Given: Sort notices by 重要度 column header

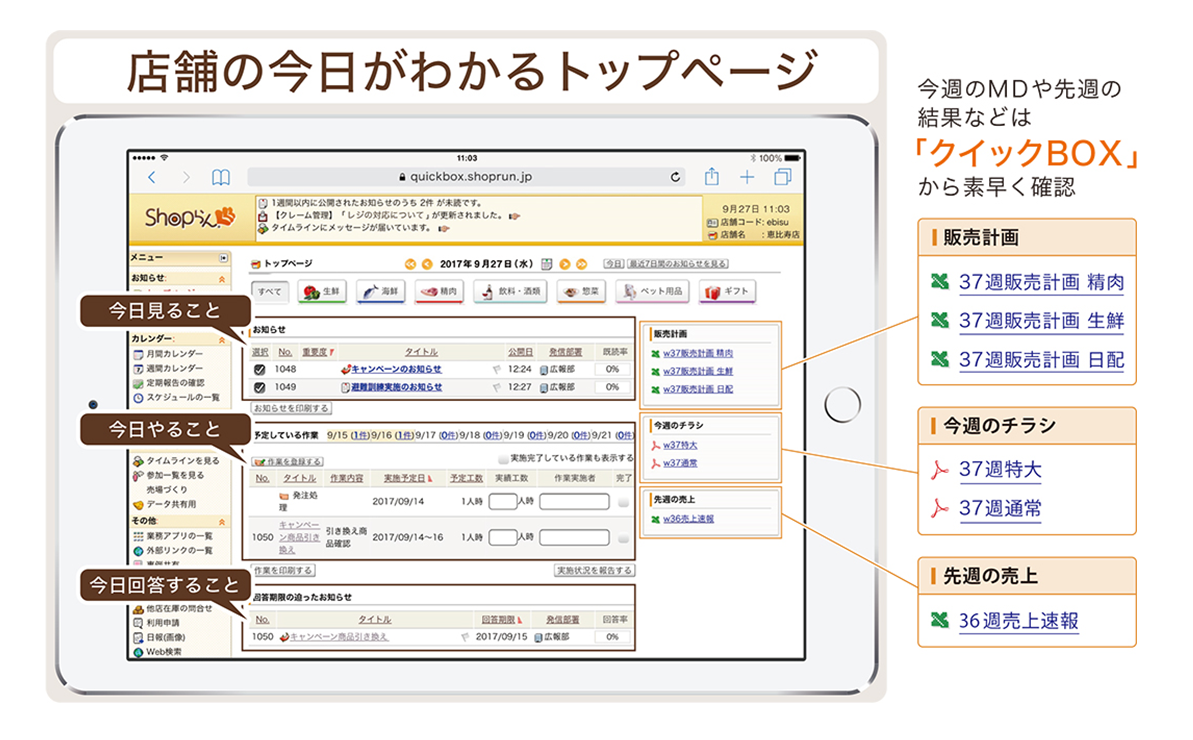Looking at the screenshot, I should pyautogui.click(x=317, y=352).
